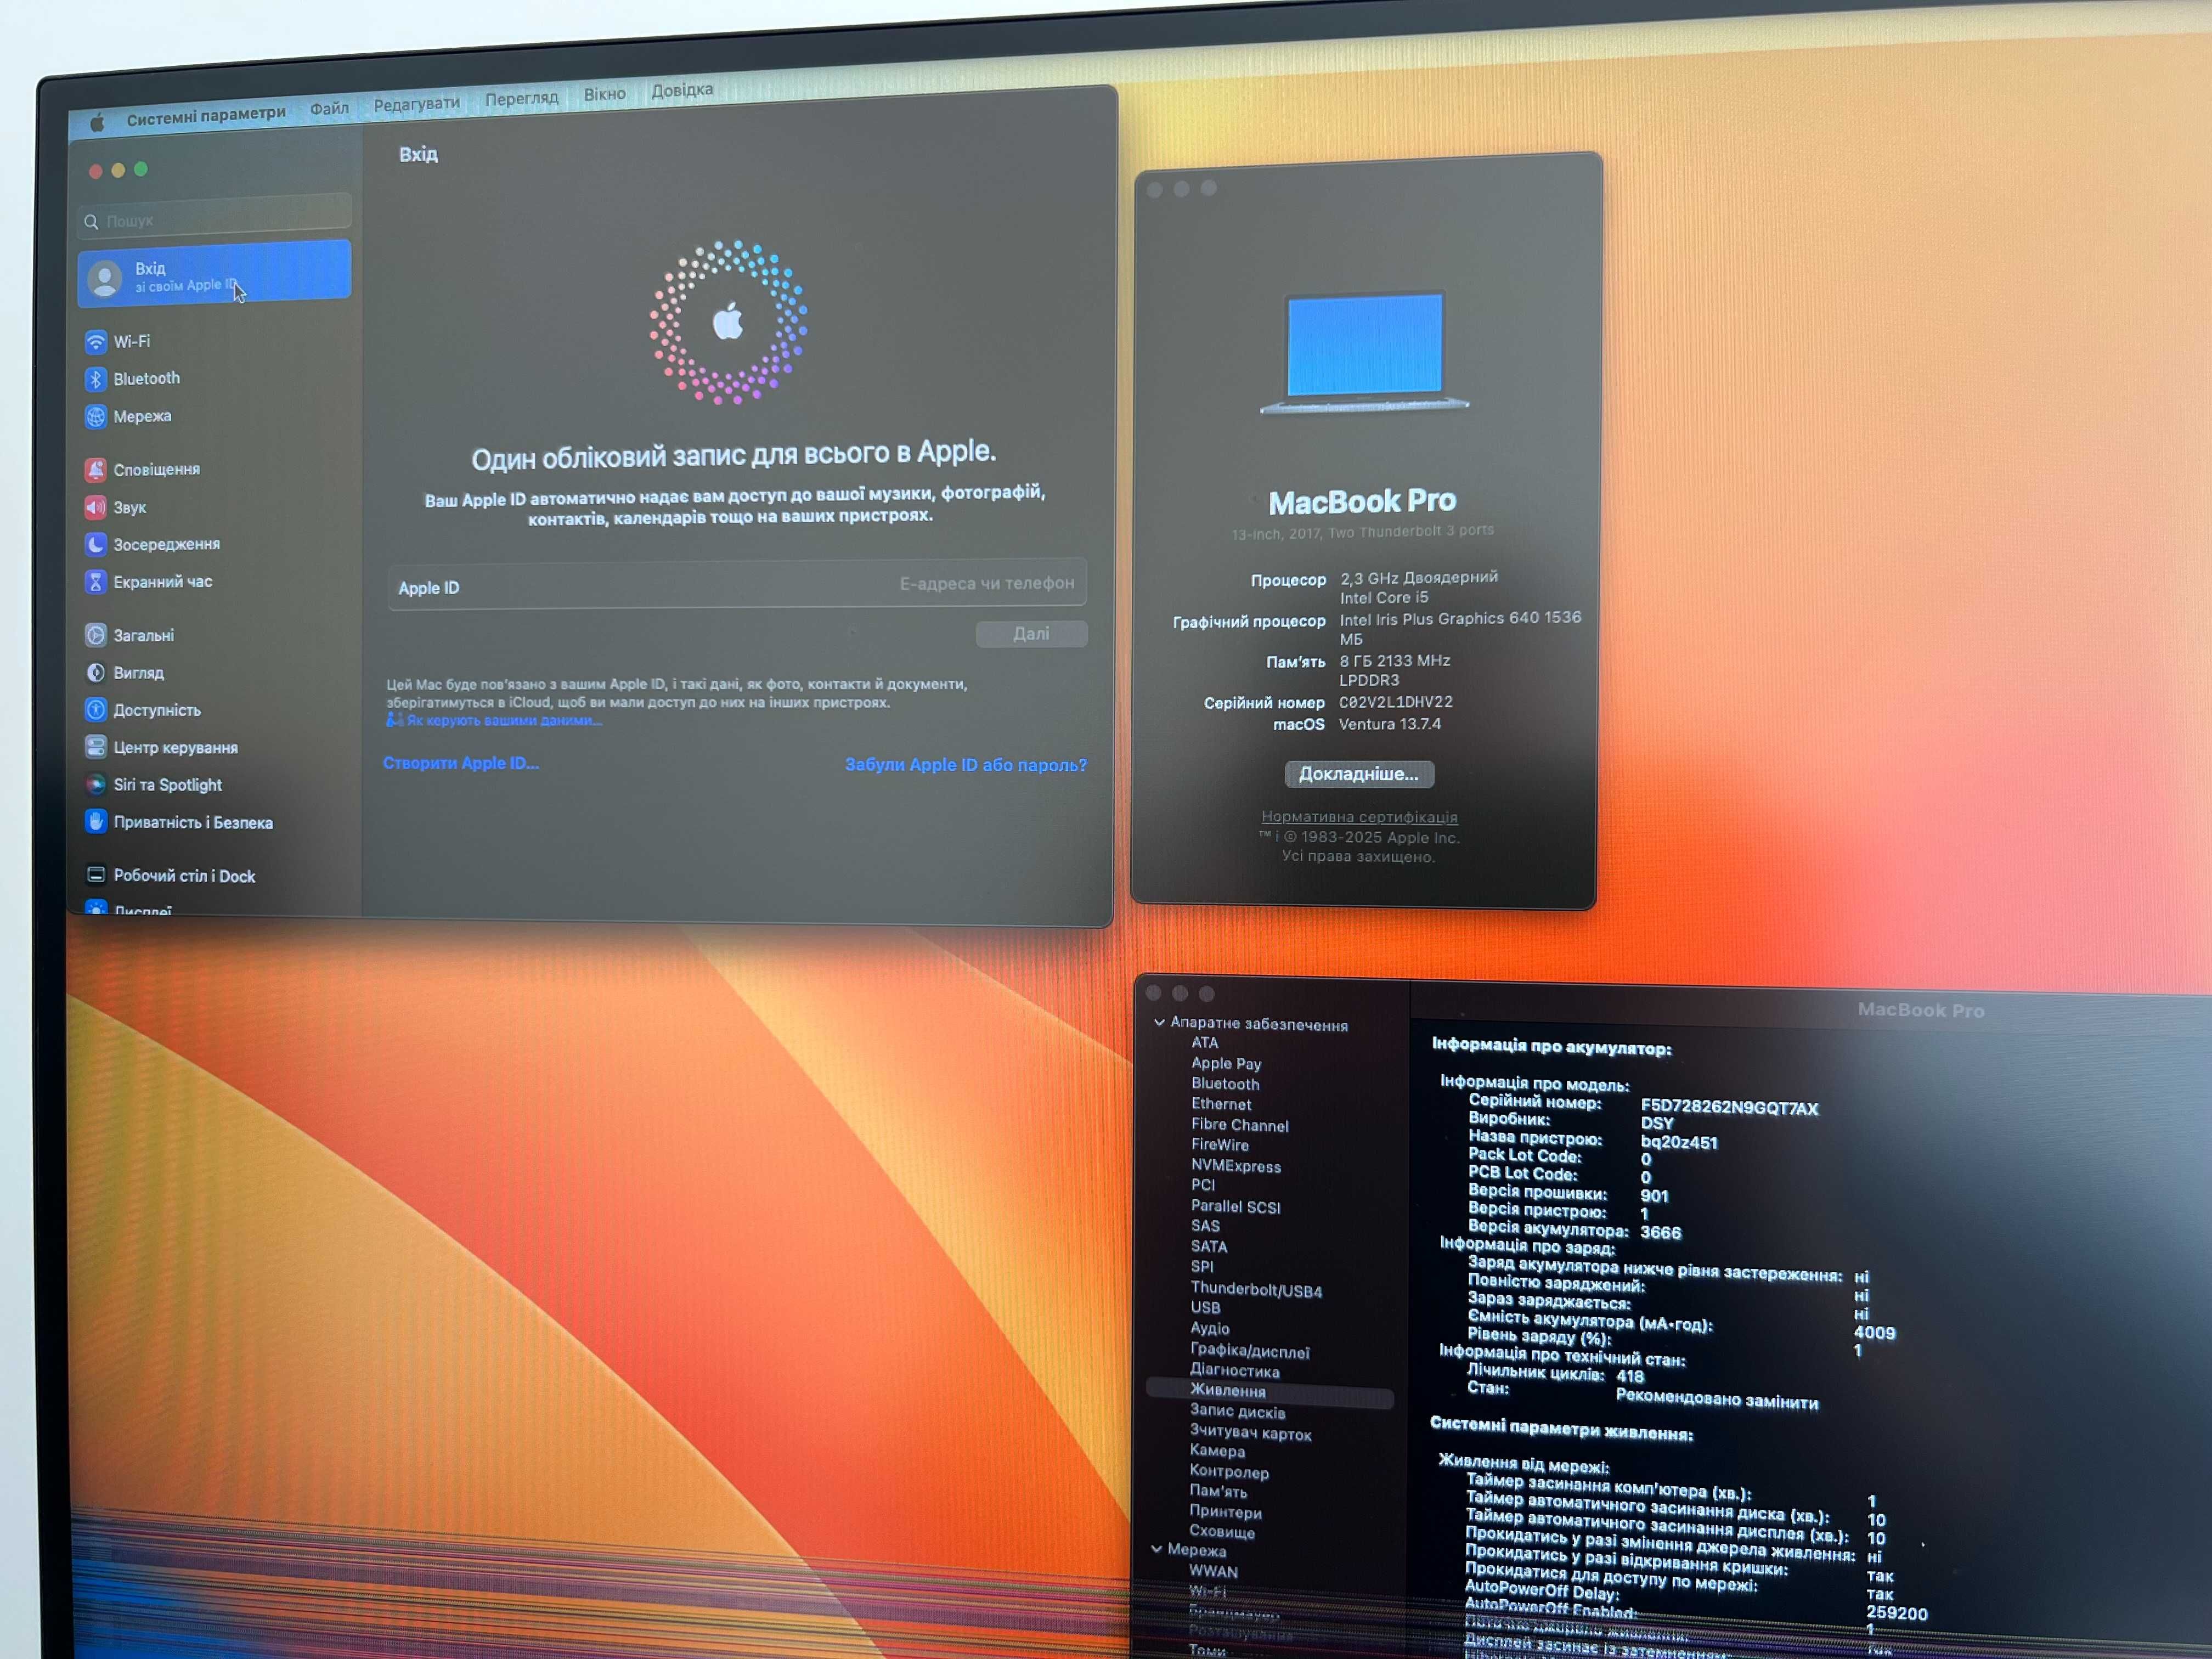Select Fibre Channel in hardware list
2212x1659 pixels.
coord(1239,1125)
